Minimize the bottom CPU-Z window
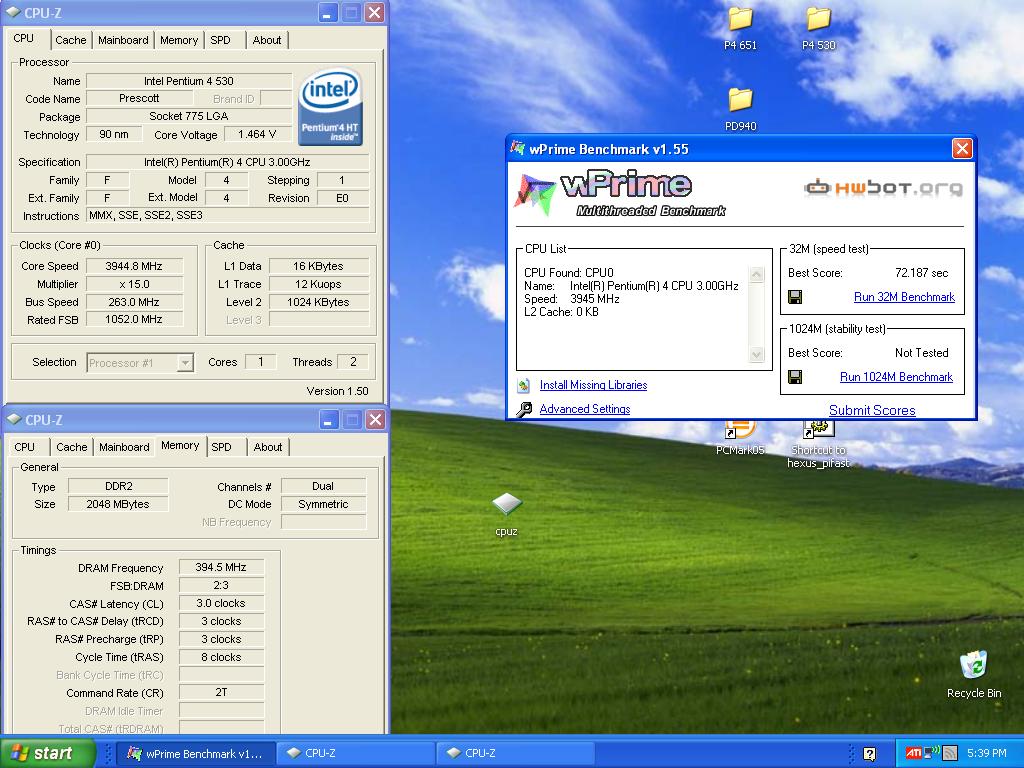 [x=328, y=420]
